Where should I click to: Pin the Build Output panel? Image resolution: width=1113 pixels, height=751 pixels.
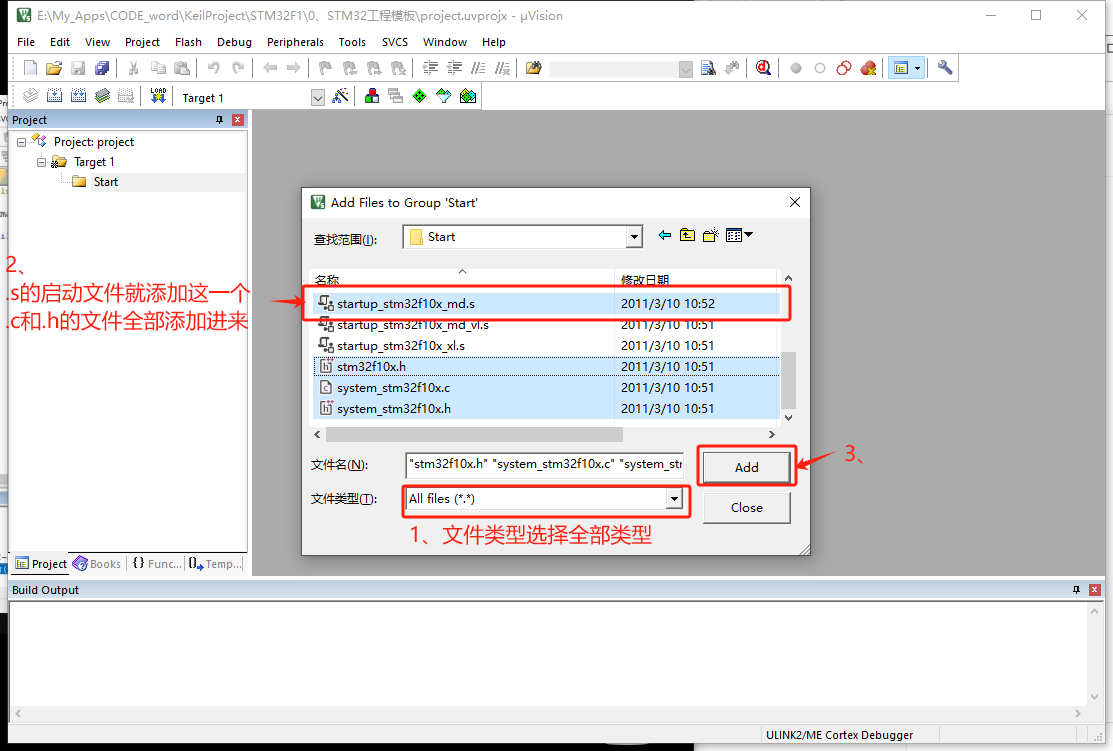click(1076, 590)
